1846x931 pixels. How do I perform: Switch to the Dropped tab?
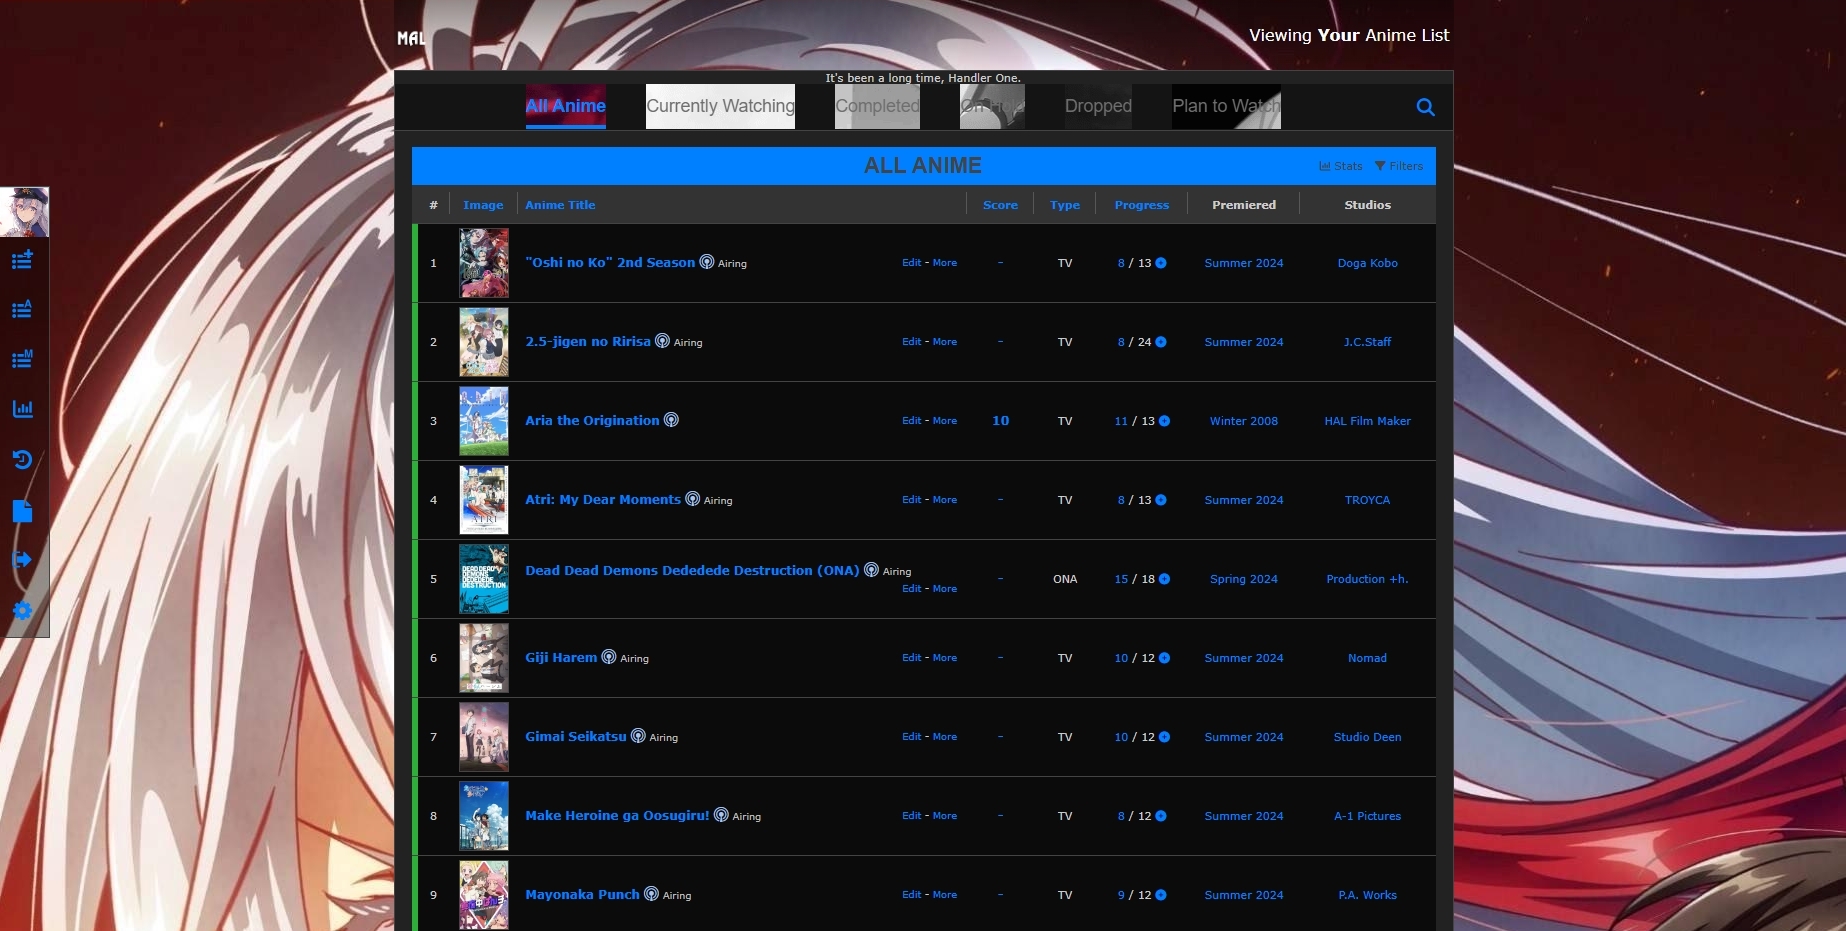[x=1098, y=106]
